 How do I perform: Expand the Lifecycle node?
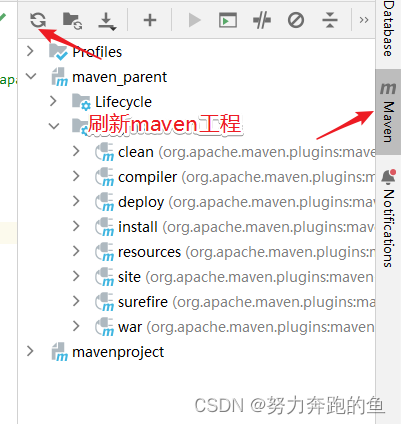53,101
